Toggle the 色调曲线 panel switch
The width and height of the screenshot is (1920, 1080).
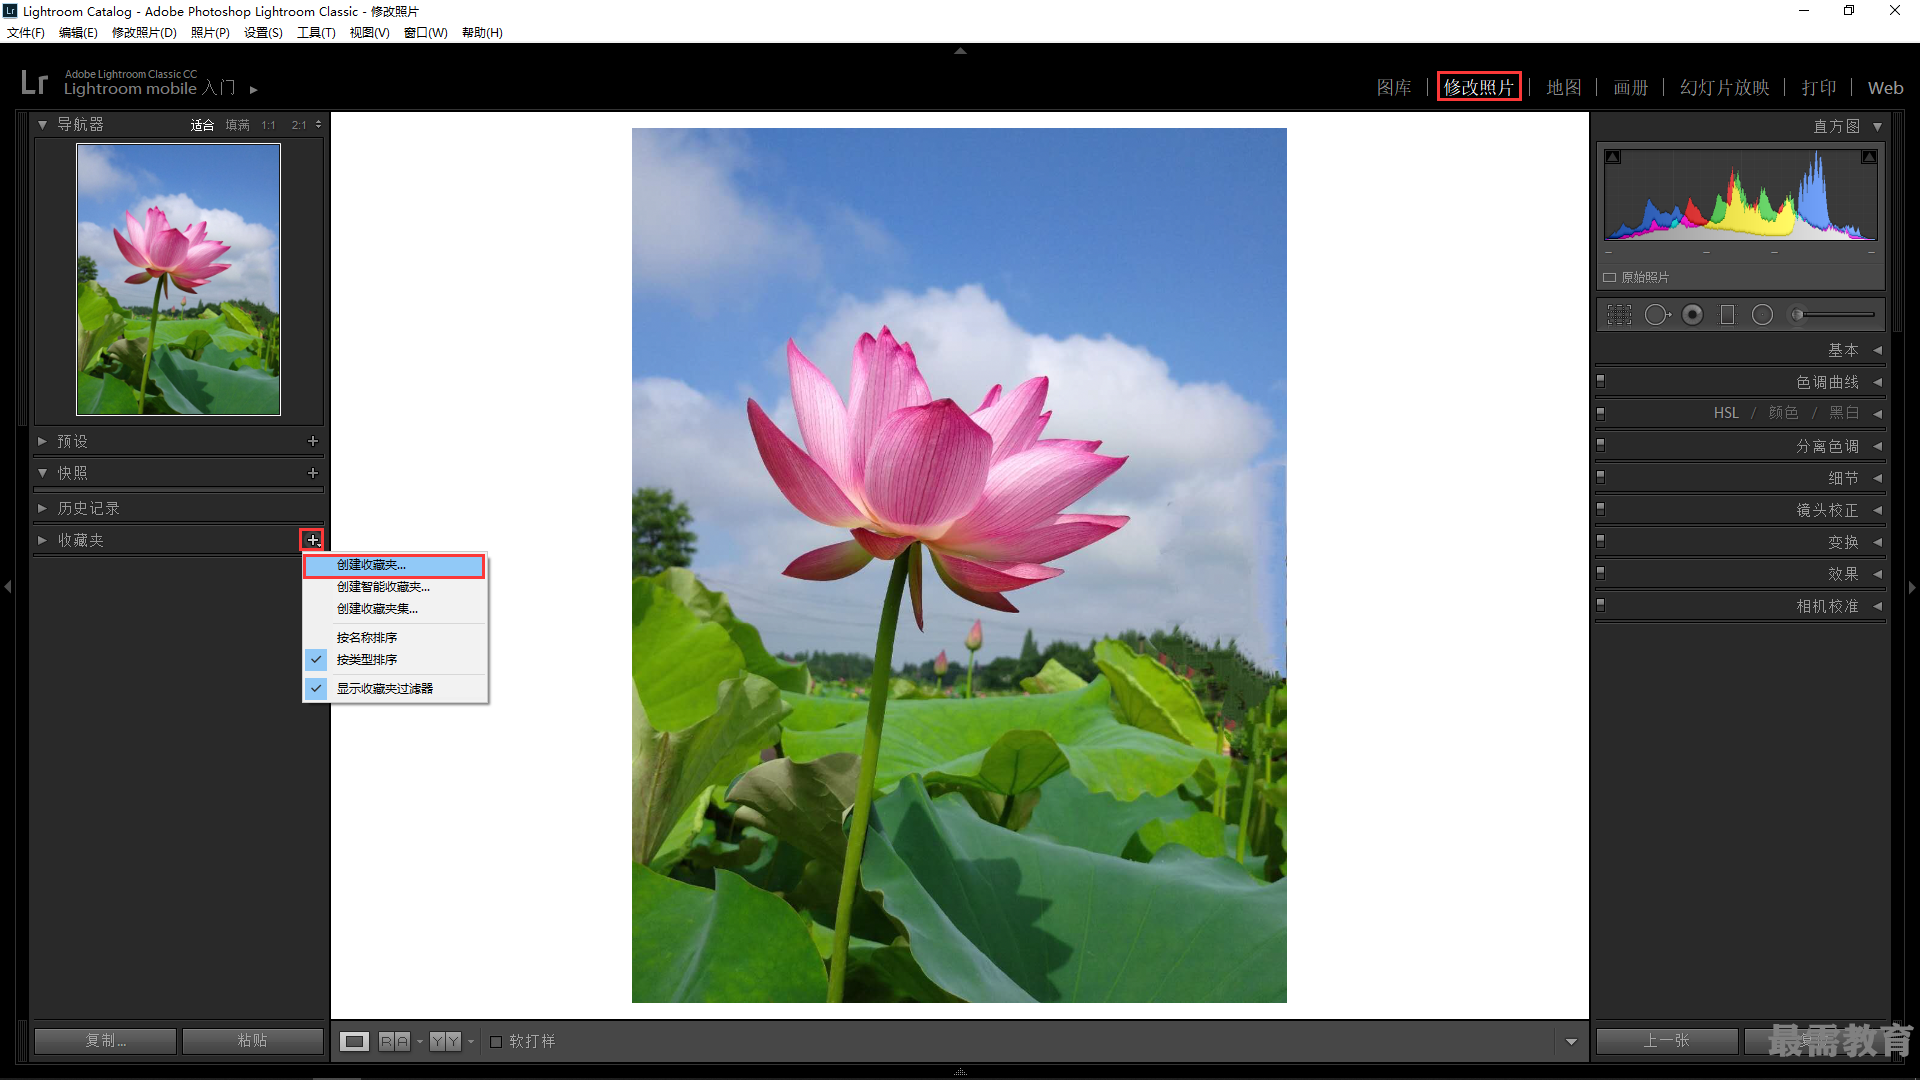[1601, 381]
